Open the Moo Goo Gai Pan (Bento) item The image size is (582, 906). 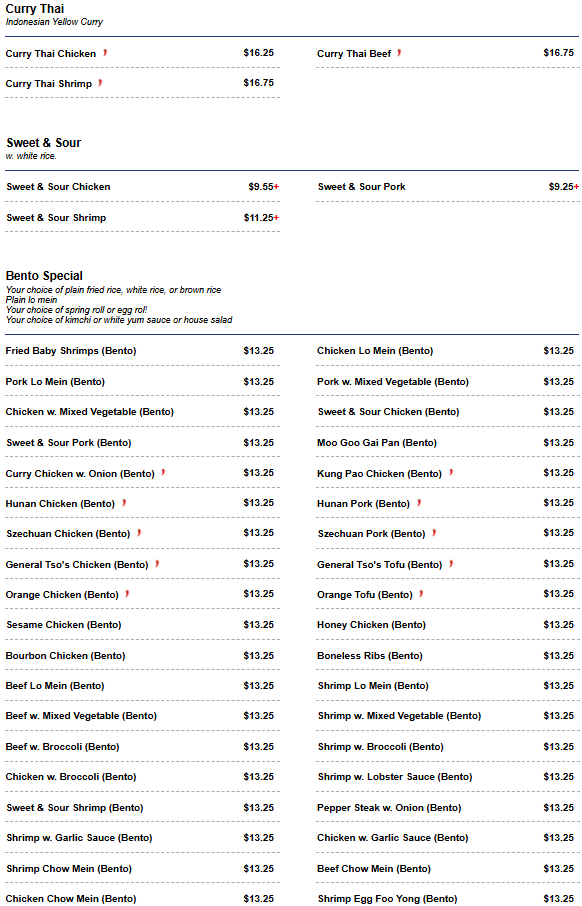point(447,443)
